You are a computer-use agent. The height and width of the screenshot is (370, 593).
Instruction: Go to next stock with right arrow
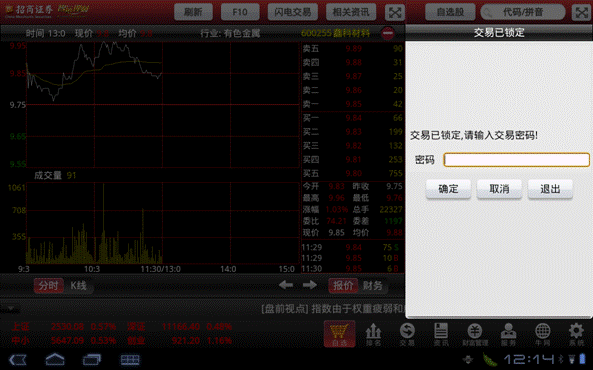[310, 285]
